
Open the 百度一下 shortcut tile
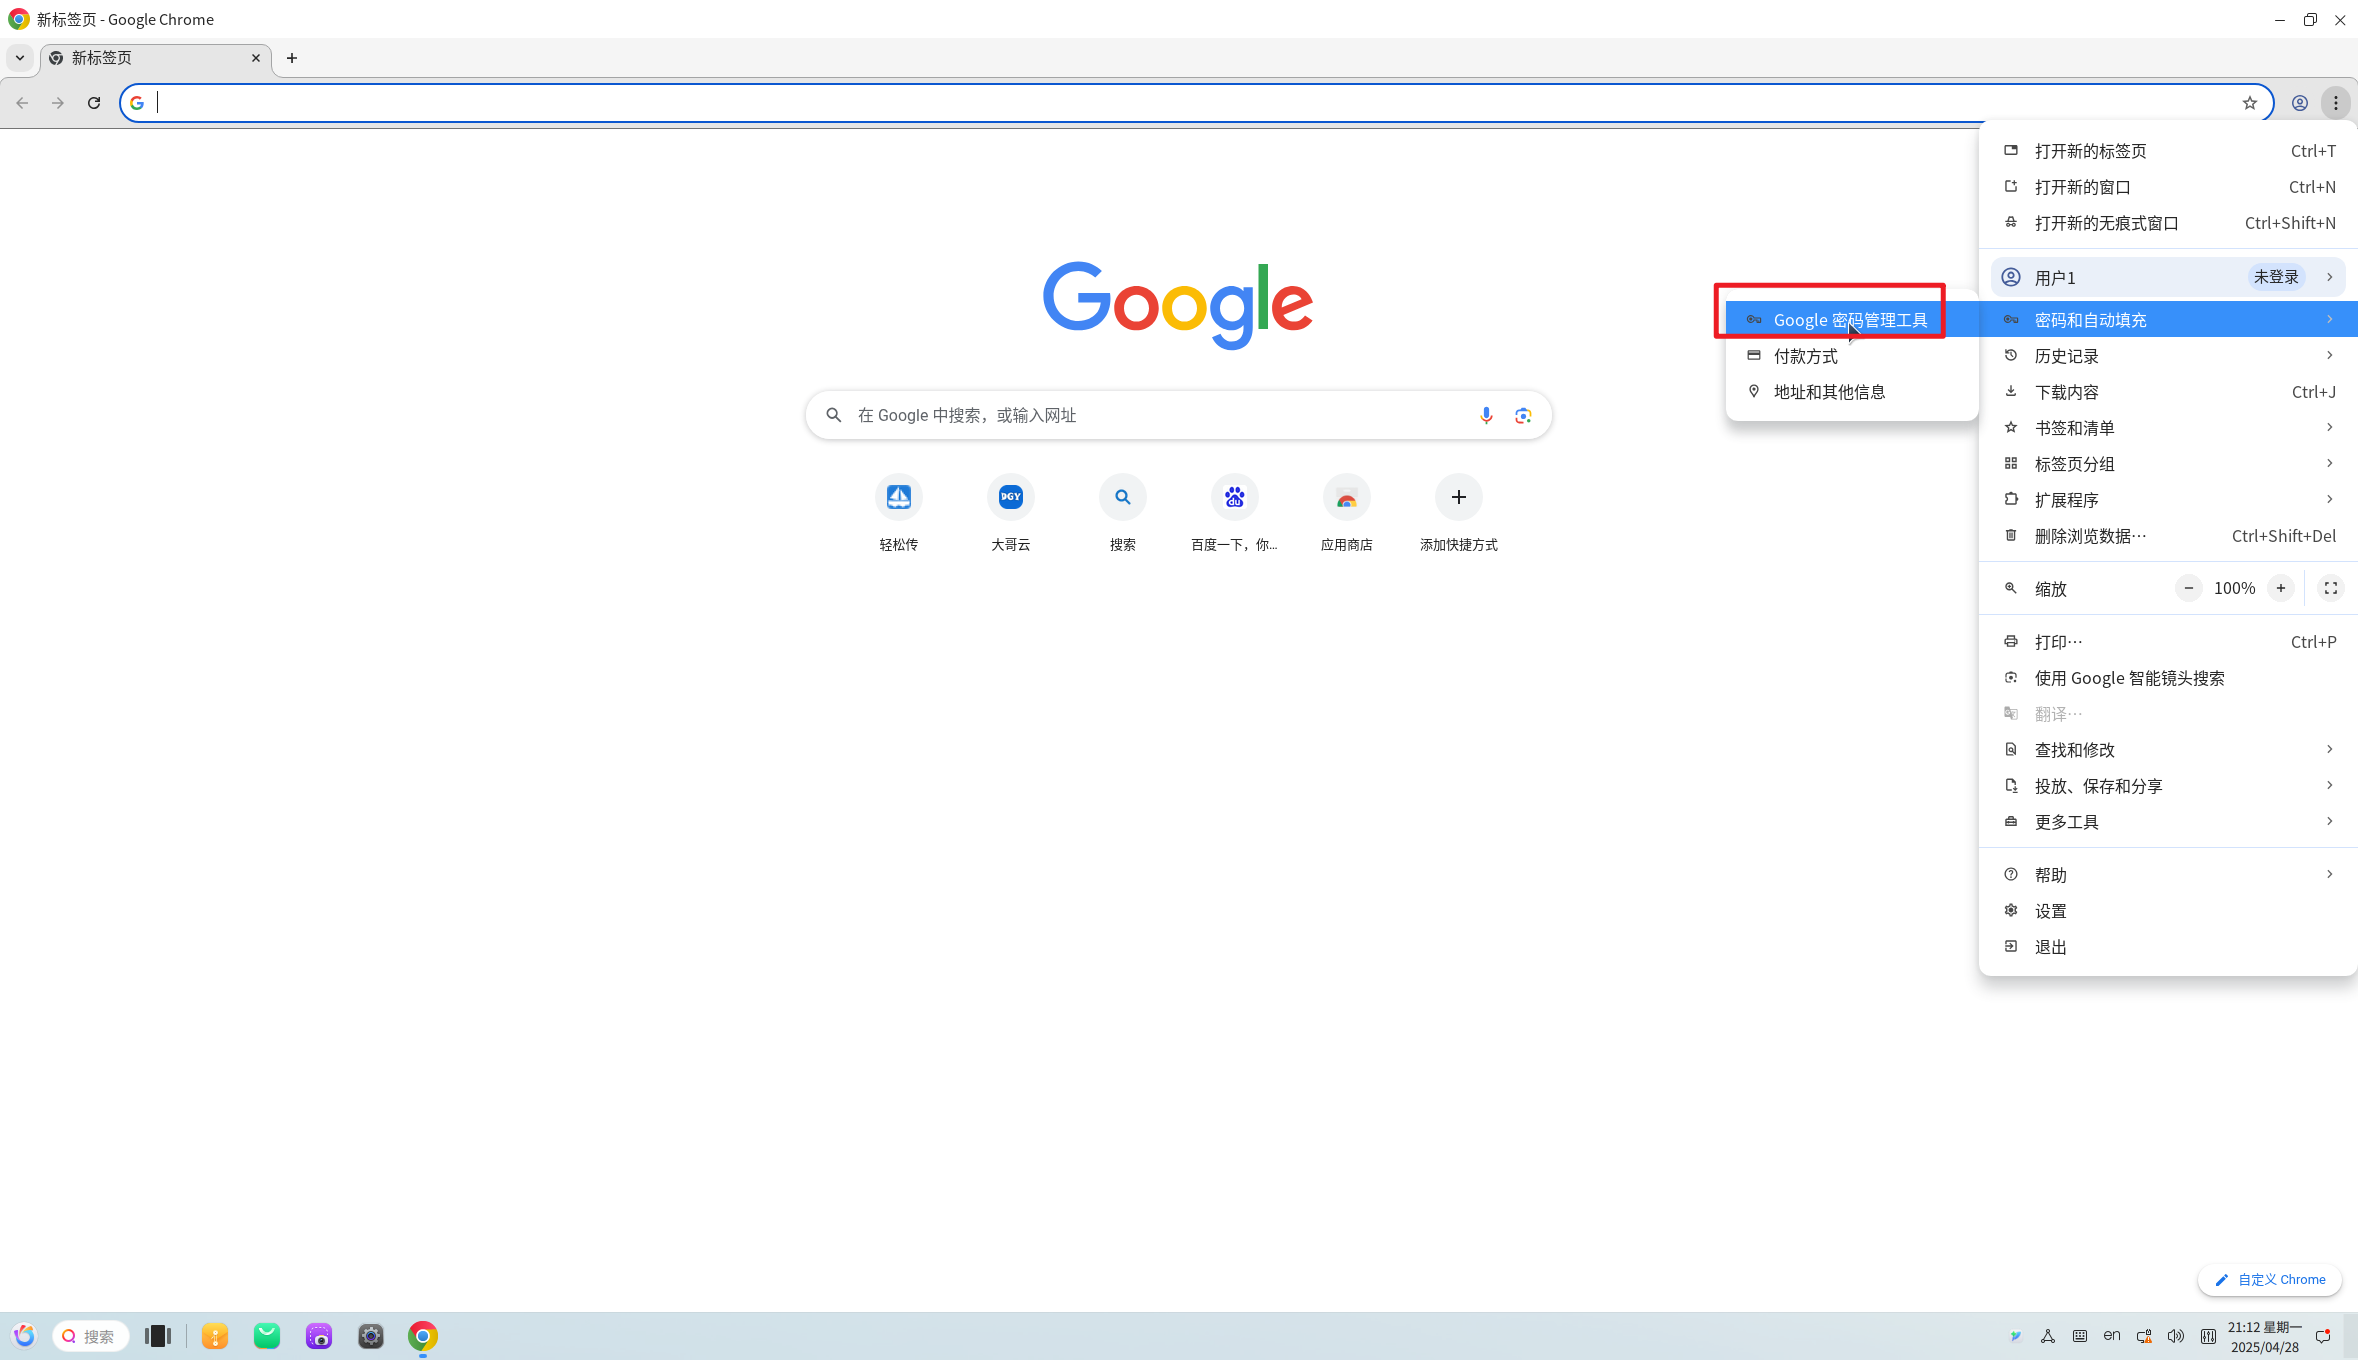point(1234,498)
